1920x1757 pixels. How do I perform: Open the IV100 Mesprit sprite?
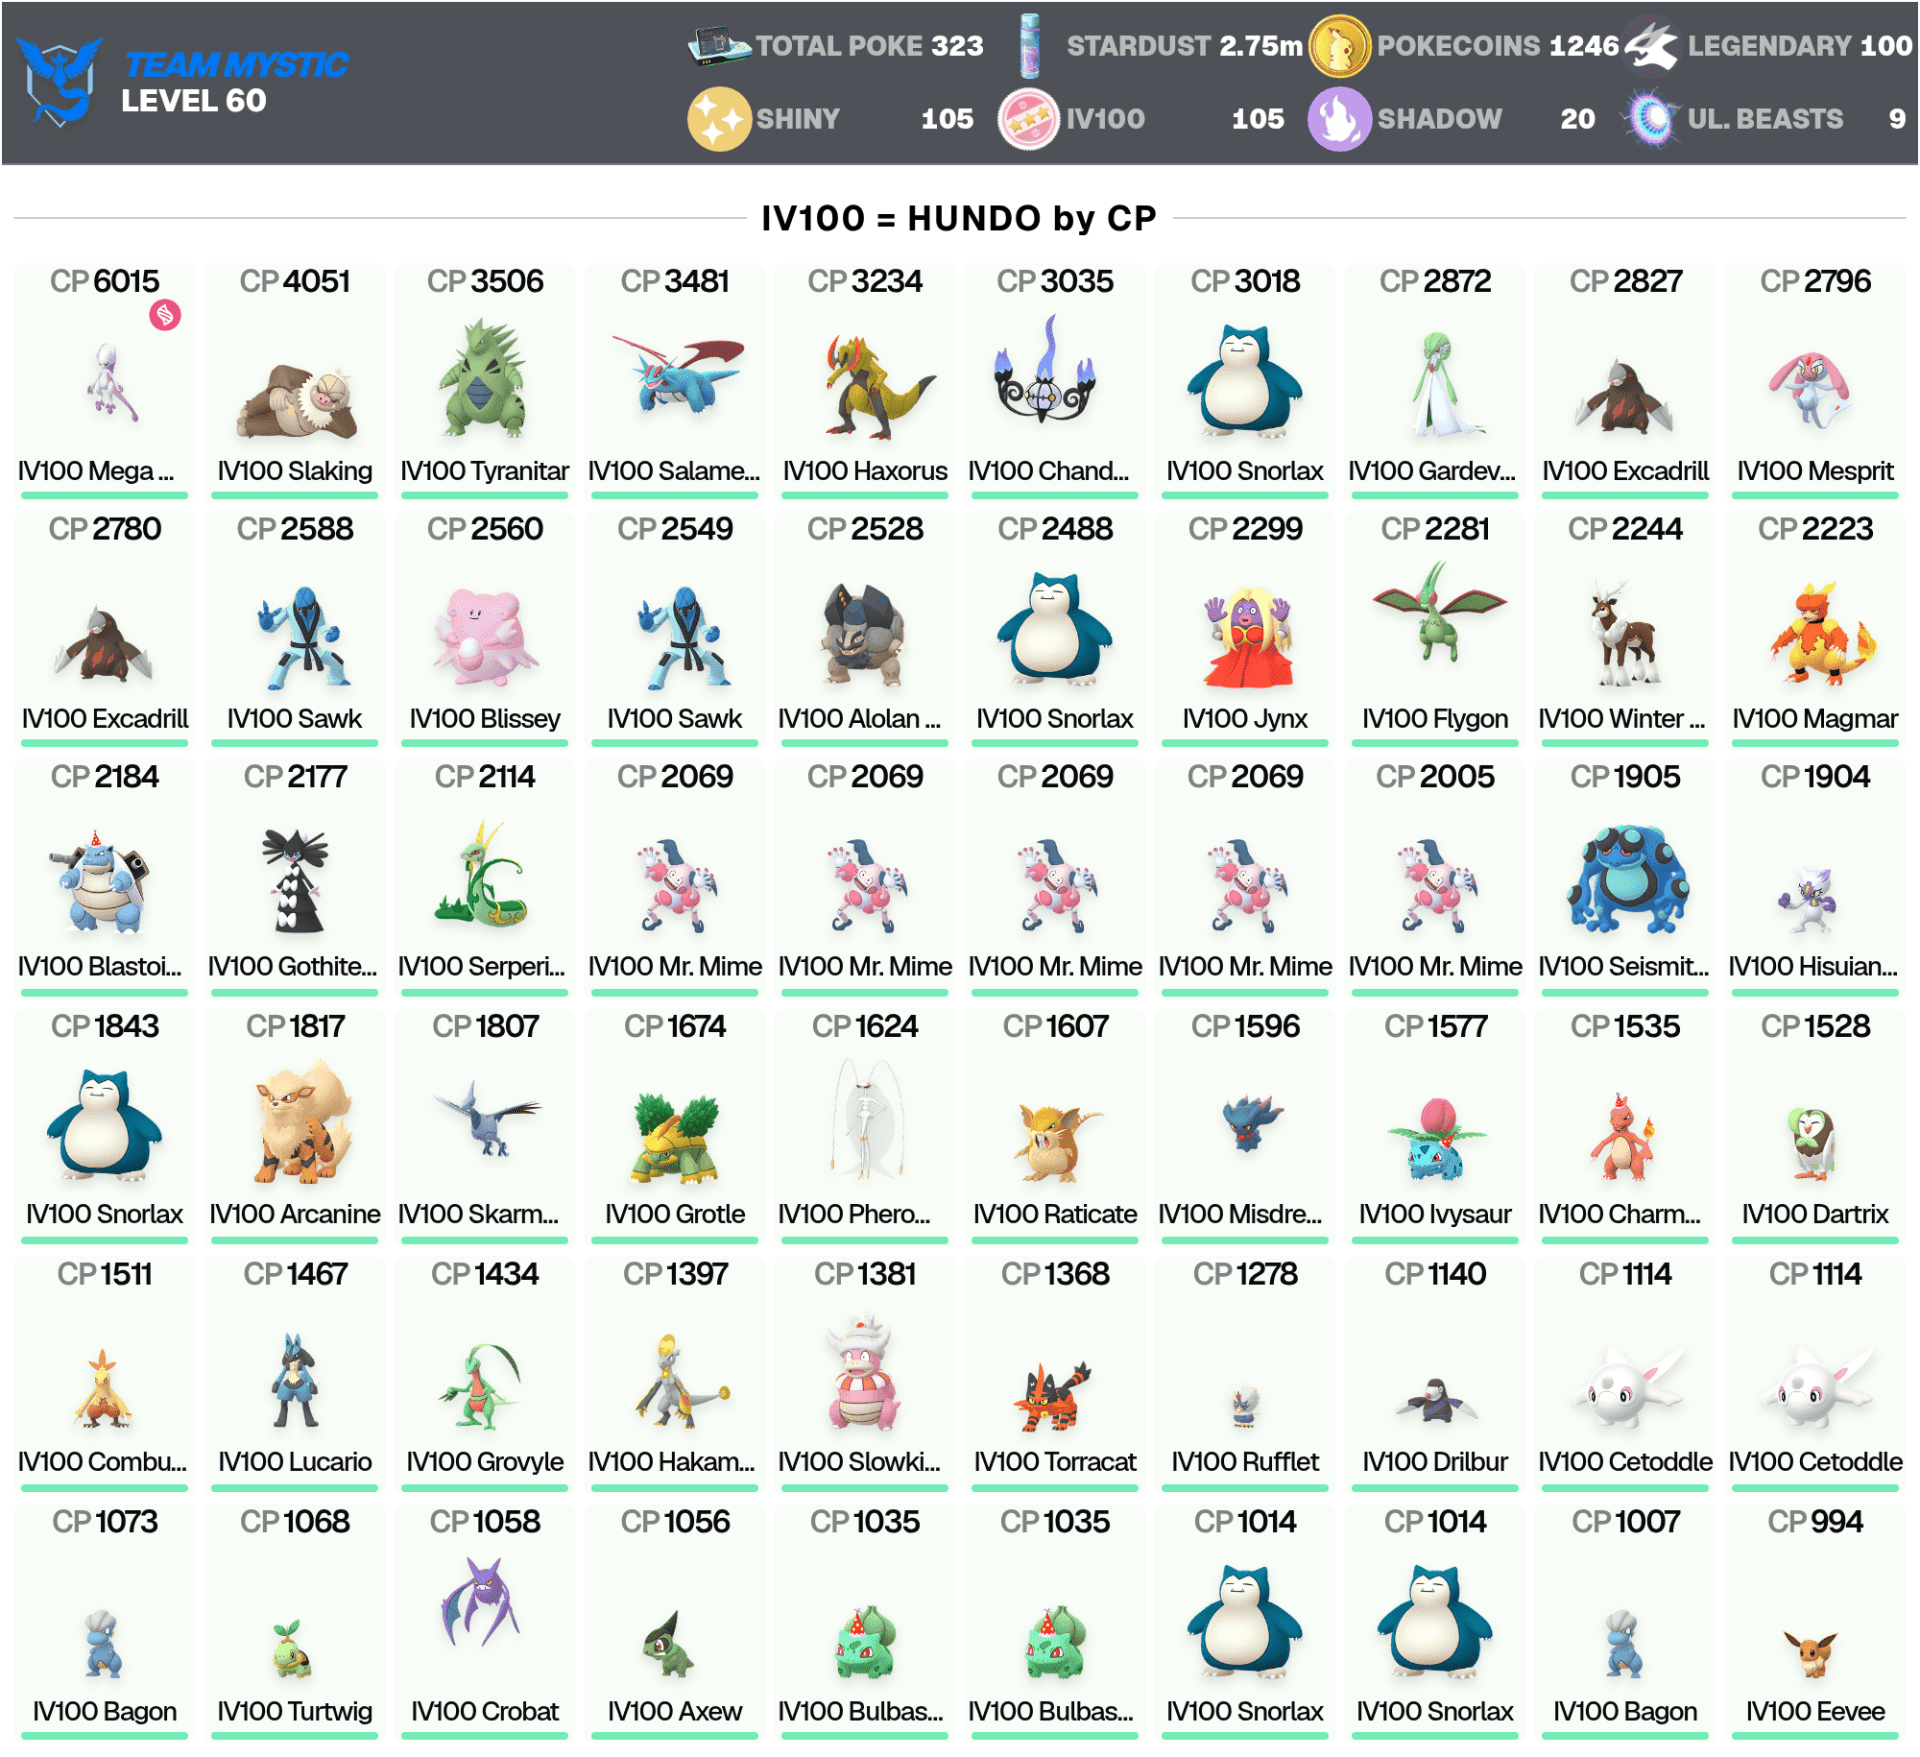click(x=1811, y=389)
